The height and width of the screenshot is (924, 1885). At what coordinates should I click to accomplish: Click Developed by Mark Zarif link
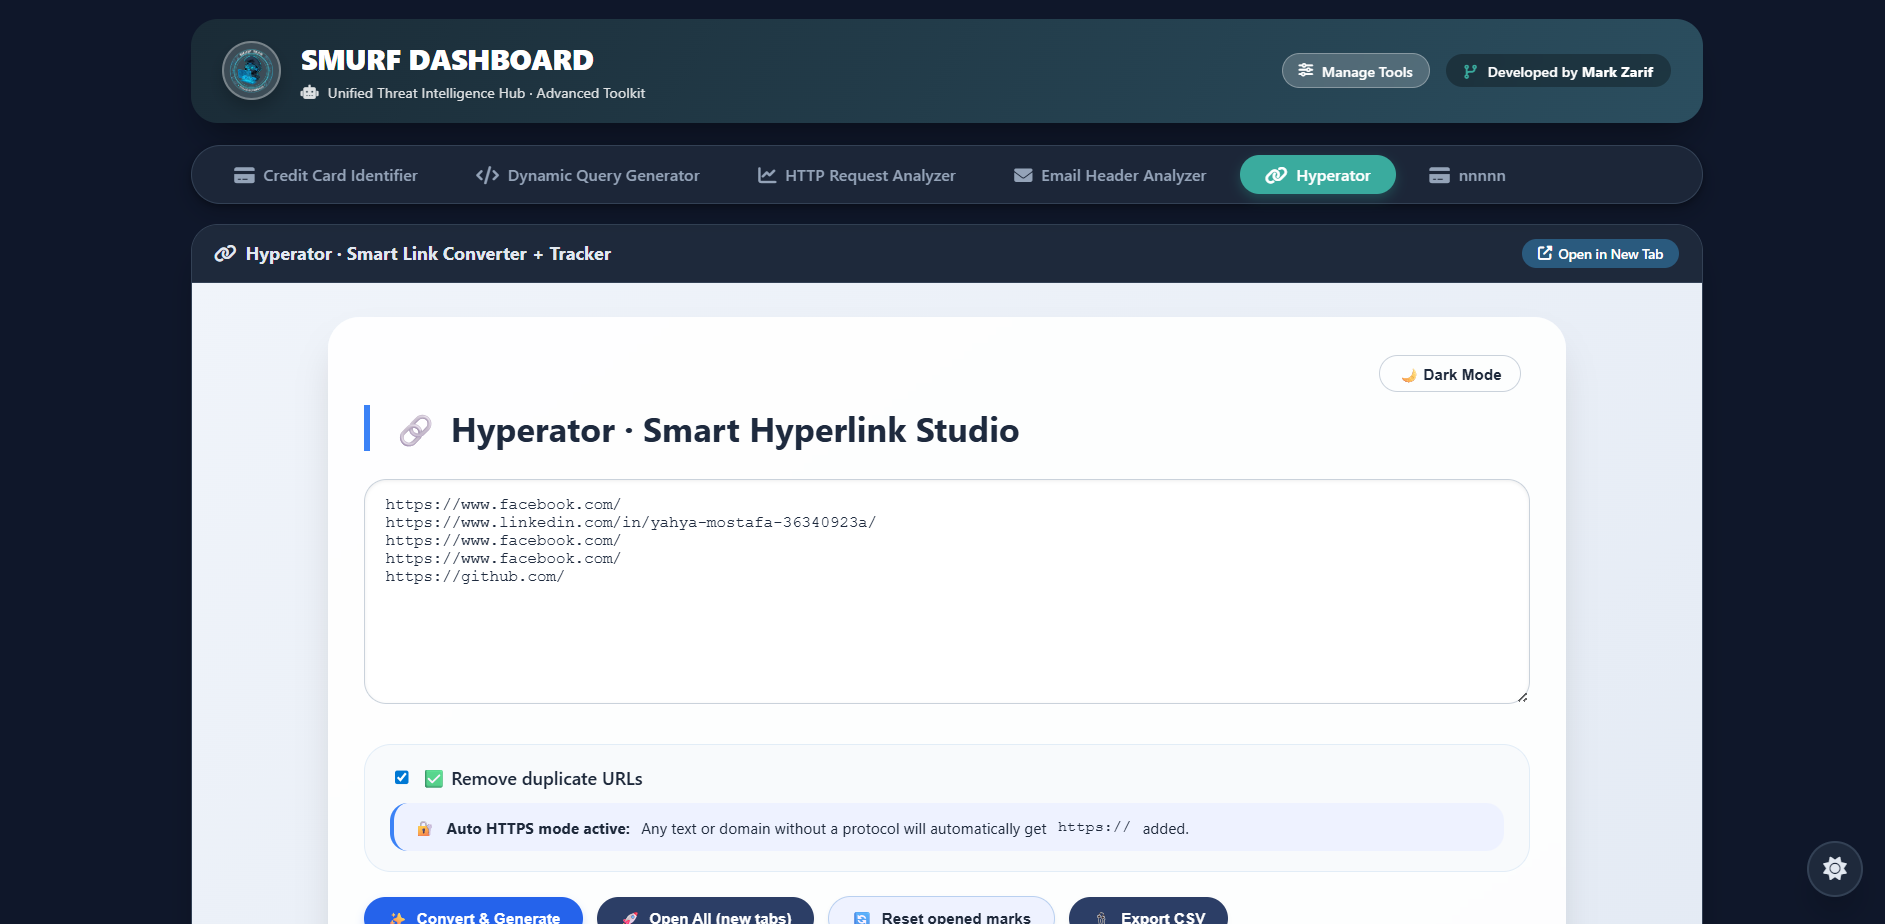click(1558, 71)
